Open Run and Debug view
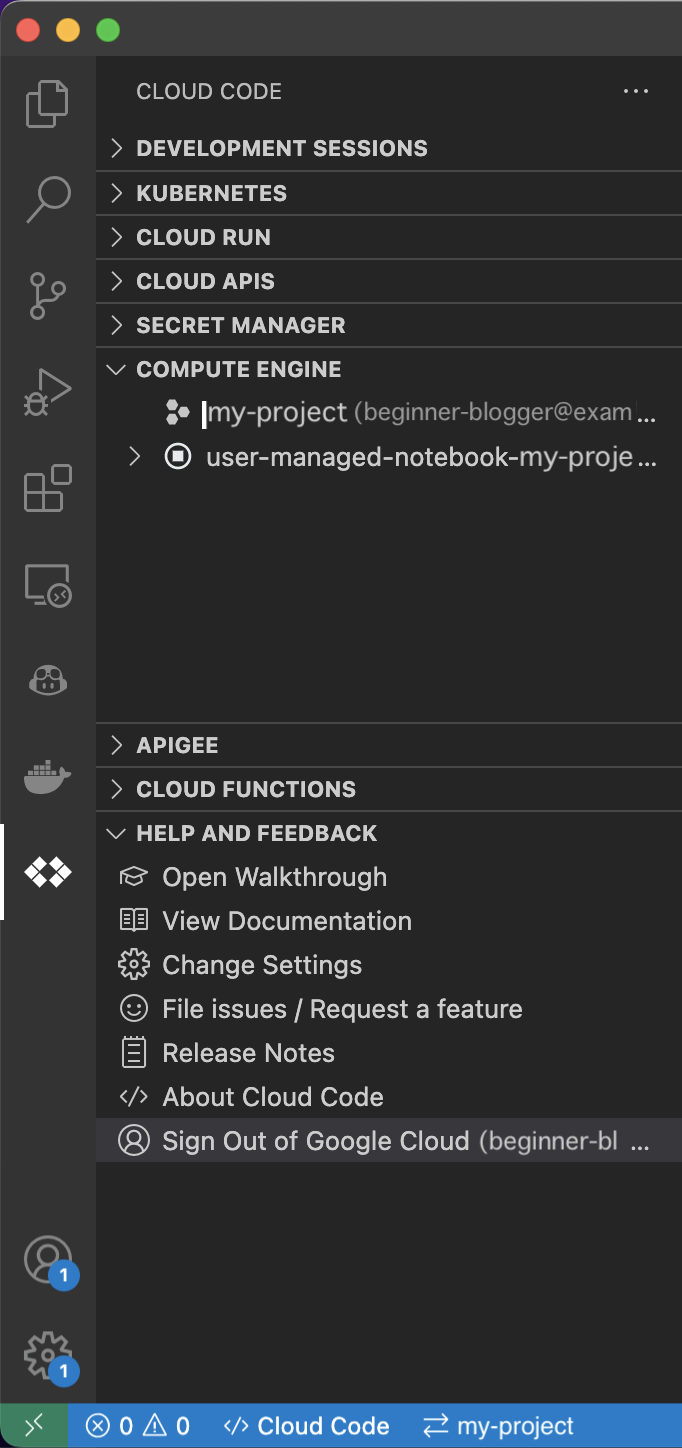682x1448 pixels. coord(47,392)
